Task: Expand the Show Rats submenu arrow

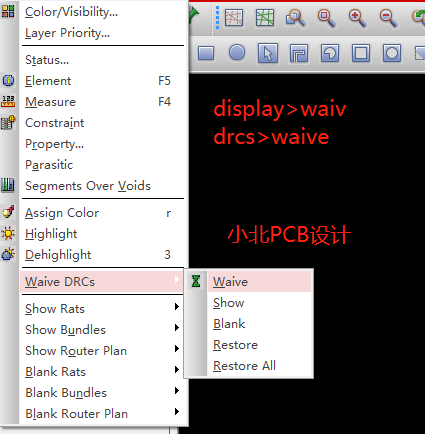Action: tap(177, 307)
